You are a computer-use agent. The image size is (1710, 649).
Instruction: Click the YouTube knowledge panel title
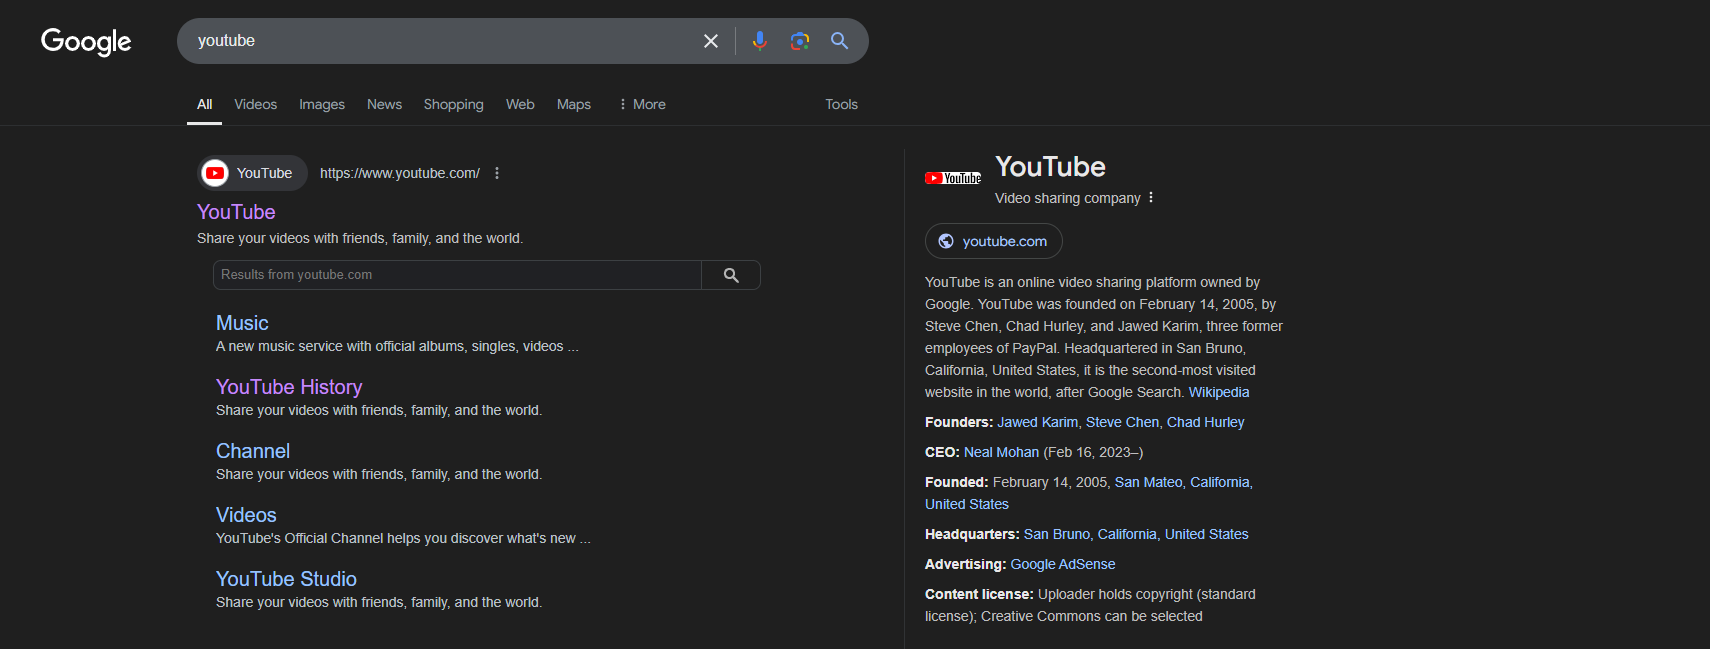coord(1050,167)
